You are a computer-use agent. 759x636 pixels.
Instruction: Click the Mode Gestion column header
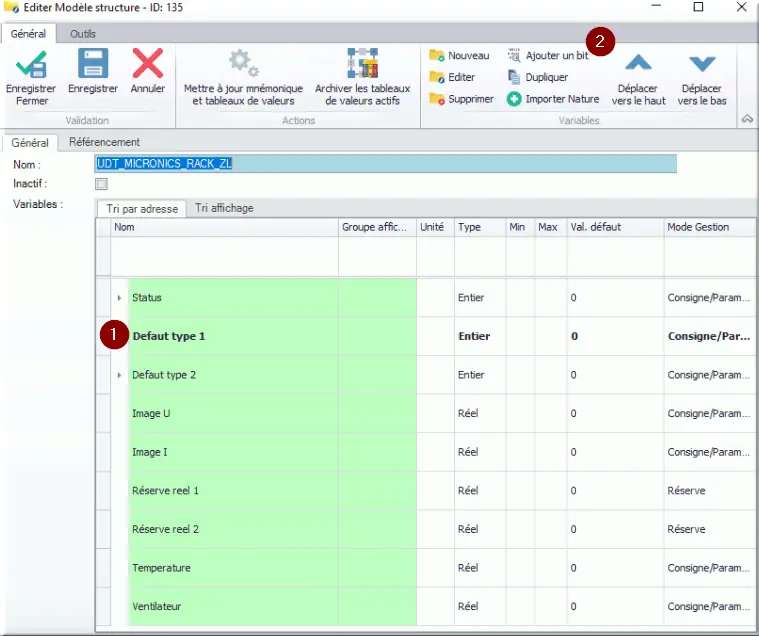pos(711,227)
